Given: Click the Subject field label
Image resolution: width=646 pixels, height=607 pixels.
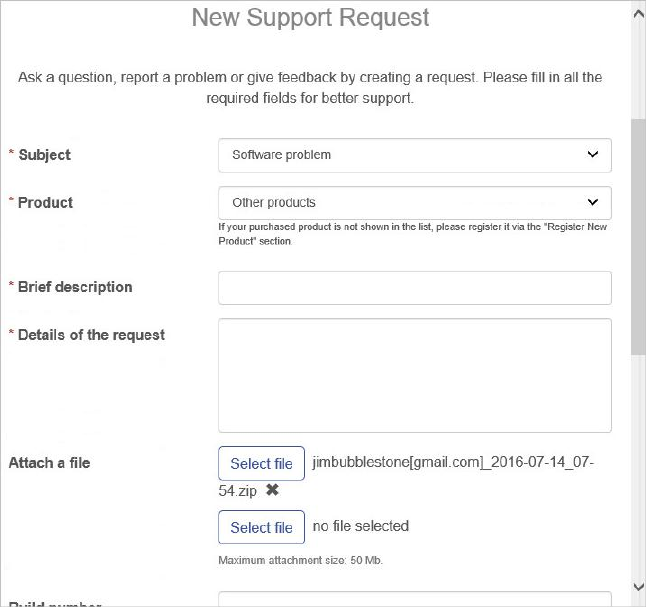Looking at the screenshot, I should 44,155.
